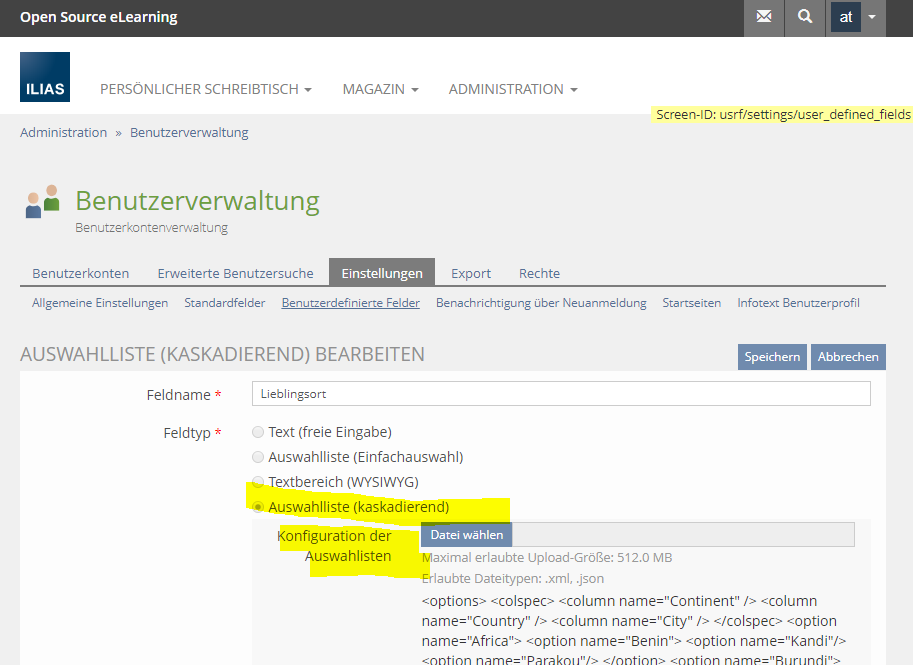This screenshot has height=665, width=913.
Task: Open the Erweiterte Benutzersuche tab
Action: (x=235, y=273)
